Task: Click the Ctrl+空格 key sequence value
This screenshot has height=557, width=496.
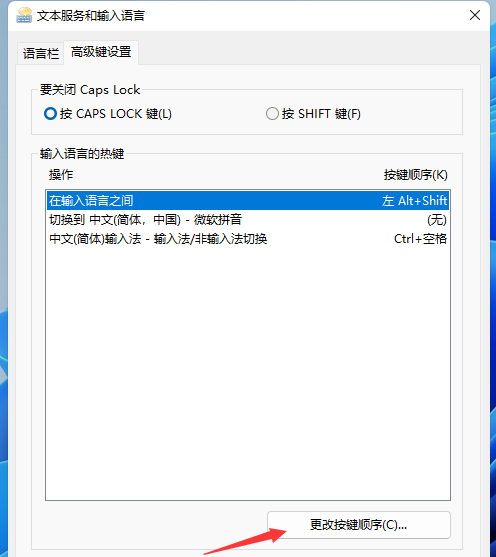Action: pyautogui.click(x=420, y=238)
